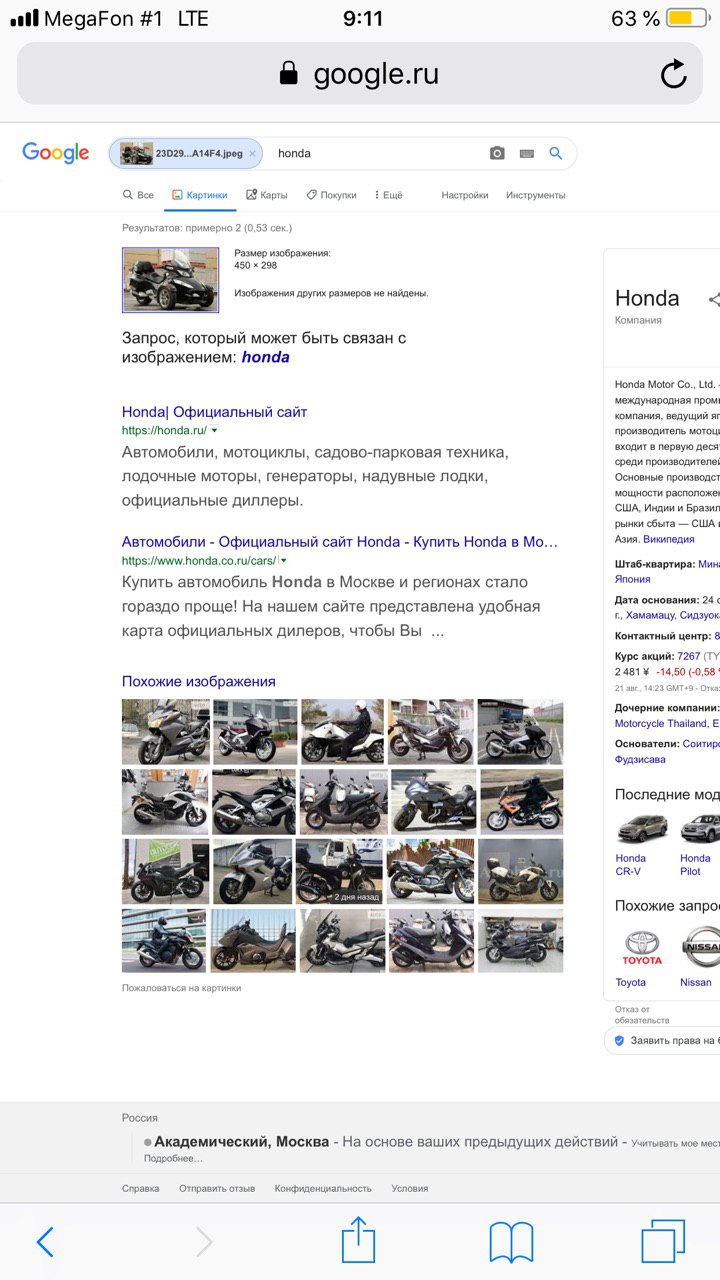Viewport: 720px width, 1280px height.
Task: Open Safari bookmarks book icon
Action: [x=511, y=1243]
